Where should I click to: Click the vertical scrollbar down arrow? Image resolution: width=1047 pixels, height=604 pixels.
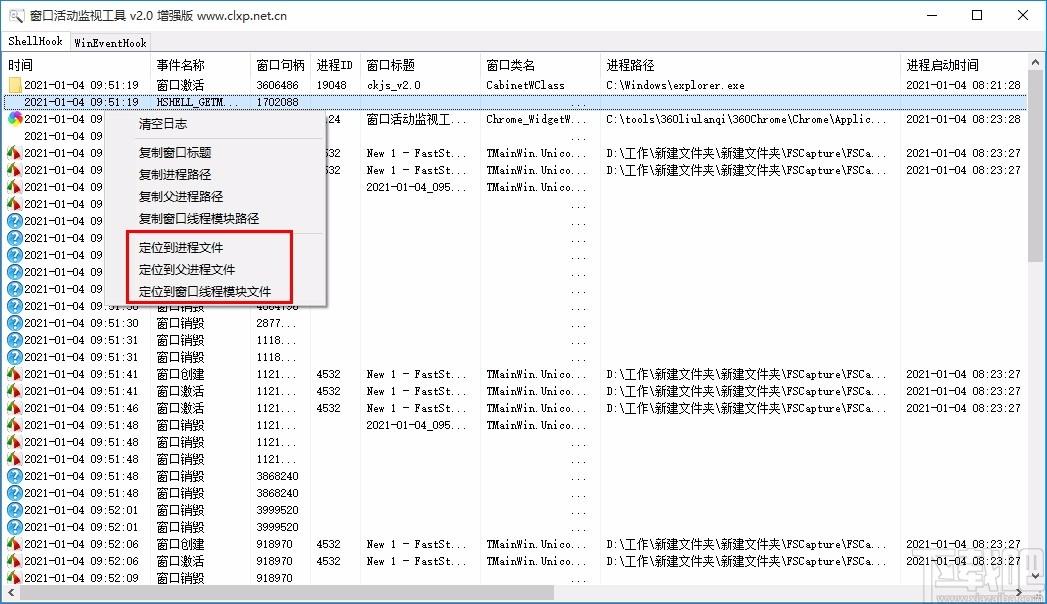tap(1036, 576)
